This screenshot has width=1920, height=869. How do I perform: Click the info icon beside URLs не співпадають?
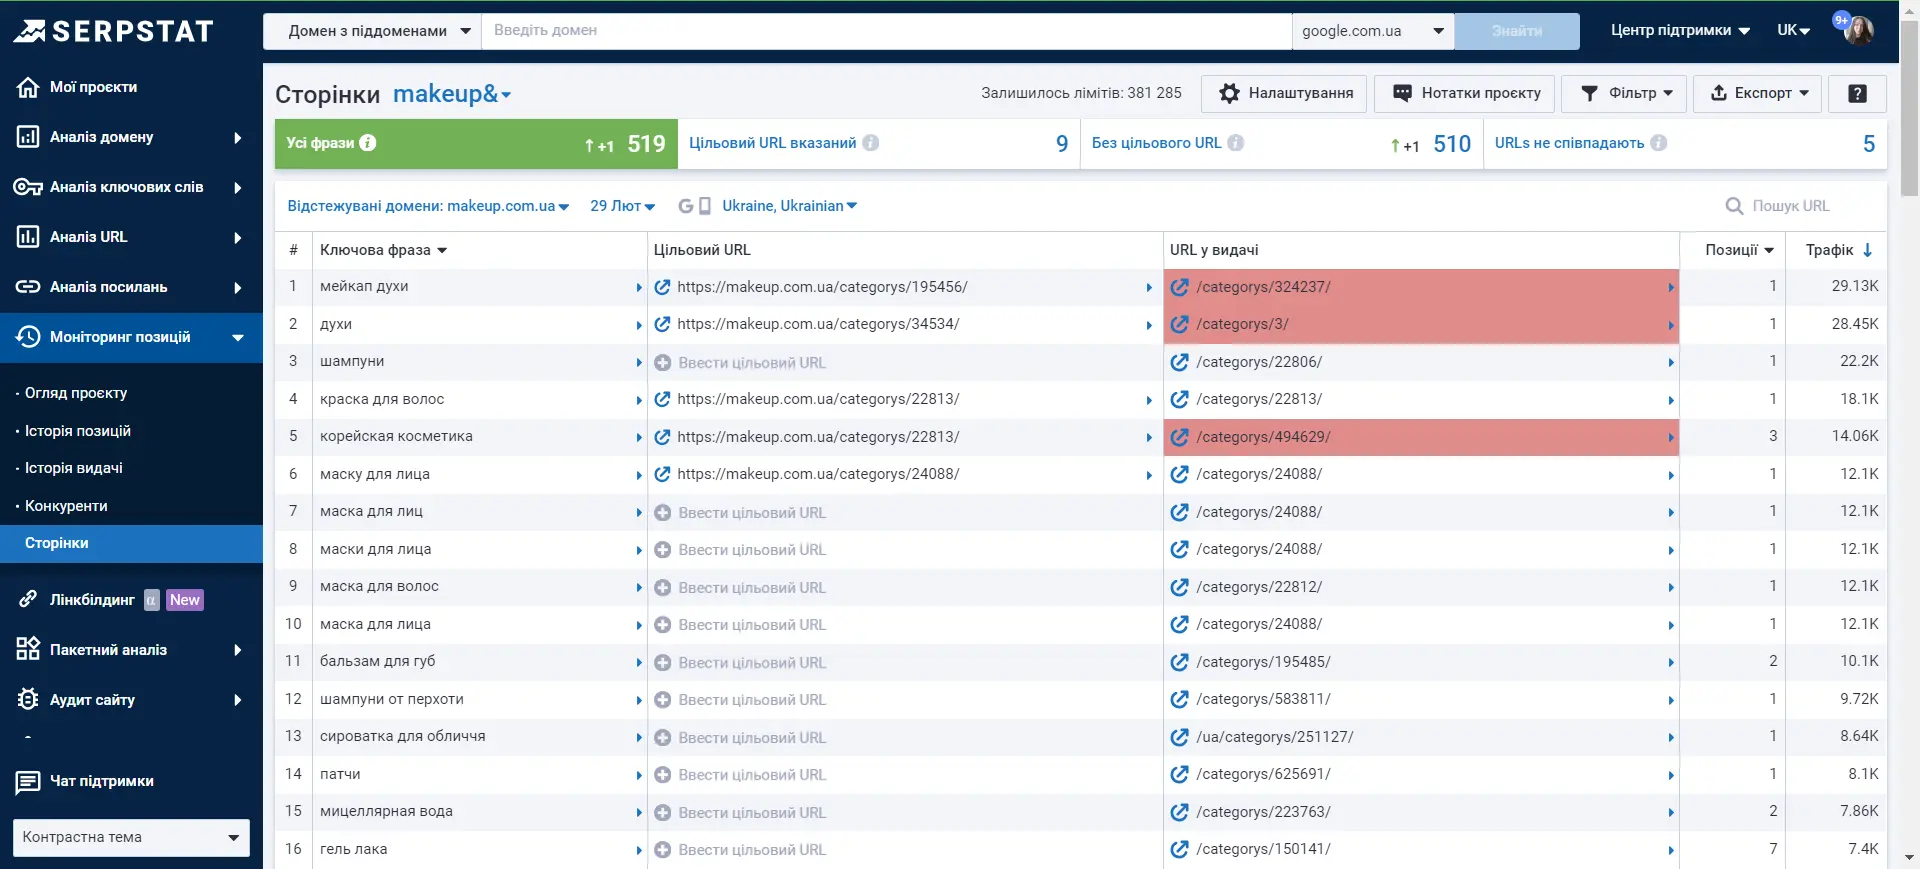[1659, 143]
